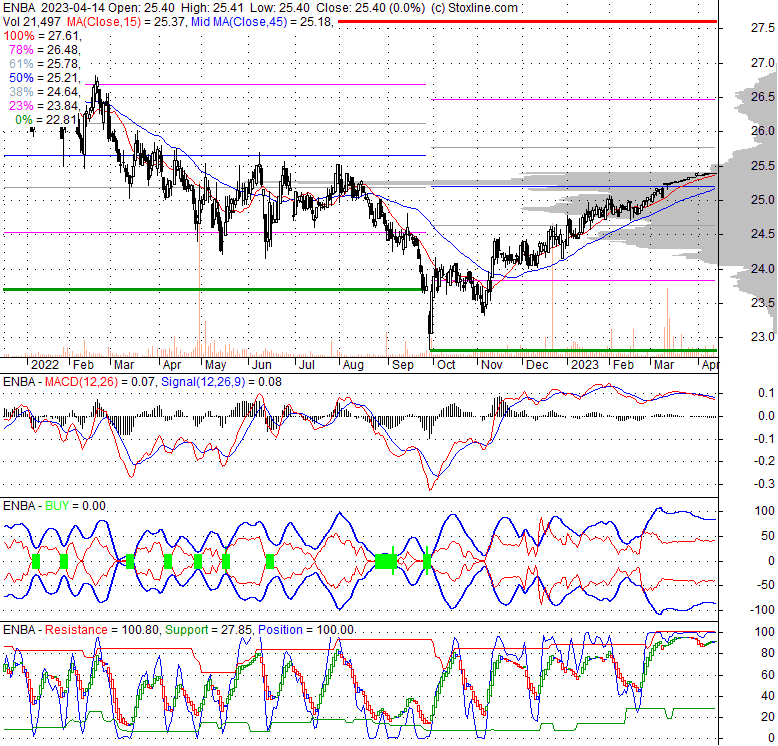This screenshot has height=746, width=778.
Task: Click the '2022' year label on time axis
Action: [x=45, y=365]
